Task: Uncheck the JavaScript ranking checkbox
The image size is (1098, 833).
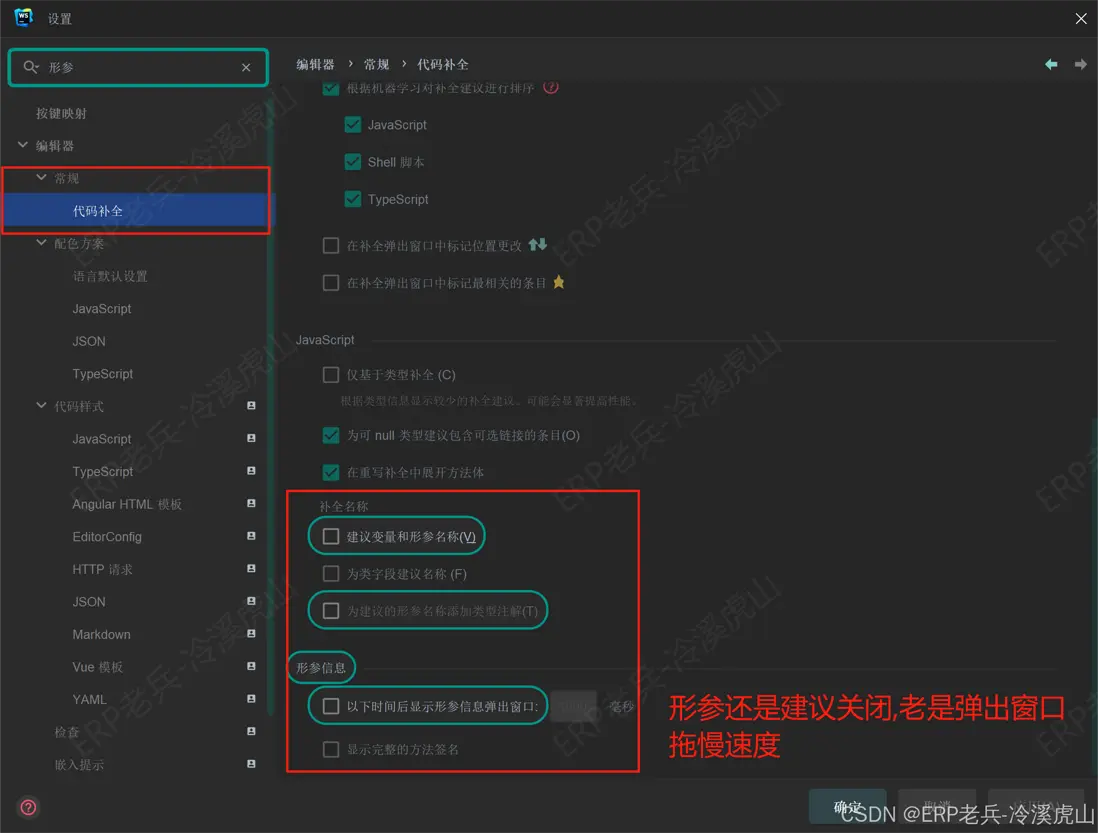Action: pos(352,124)
